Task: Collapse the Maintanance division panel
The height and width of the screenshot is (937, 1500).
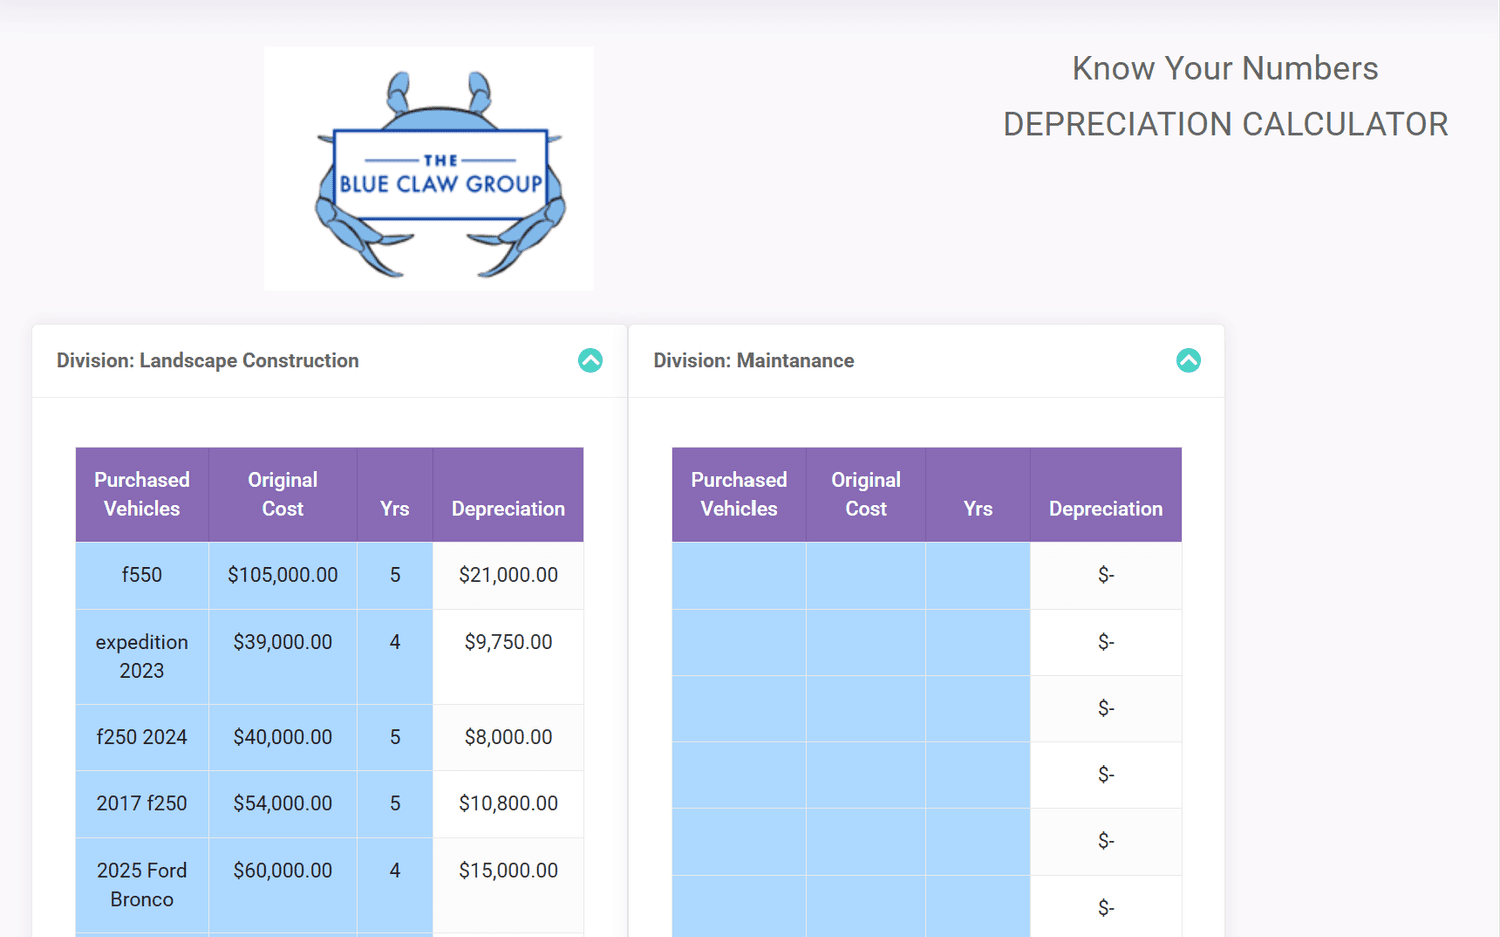Action: point(1188,360)
